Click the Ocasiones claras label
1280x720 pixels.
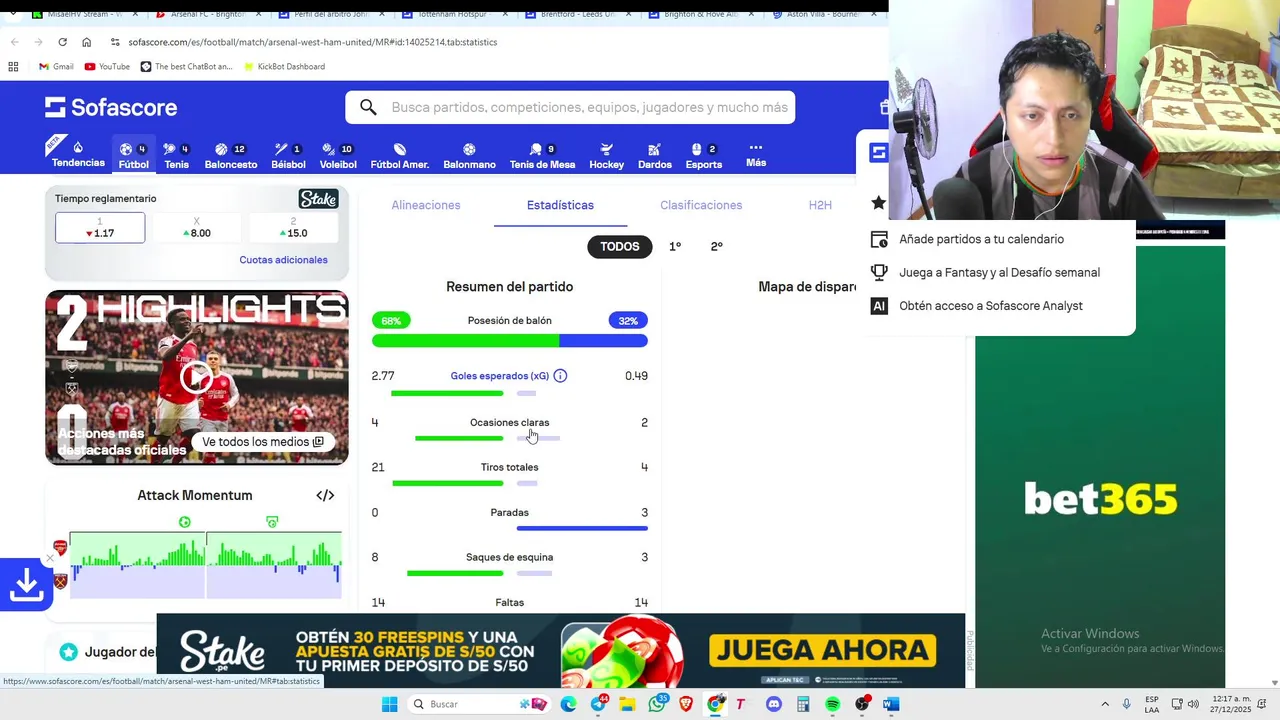click(510, 422)
